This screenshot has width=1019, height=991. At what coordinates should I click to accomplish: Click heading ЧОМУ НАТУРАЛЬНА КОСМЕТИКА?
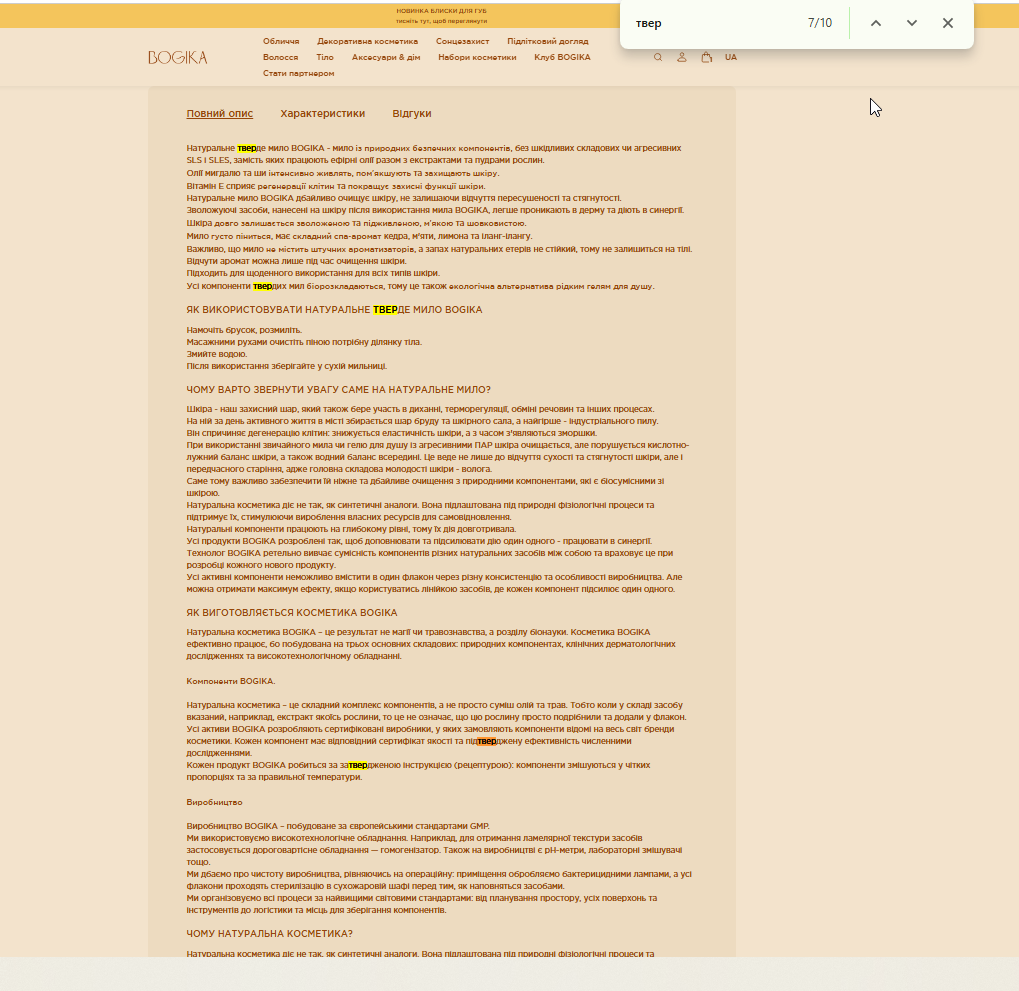pyautogui.click(x=270, y=934)
